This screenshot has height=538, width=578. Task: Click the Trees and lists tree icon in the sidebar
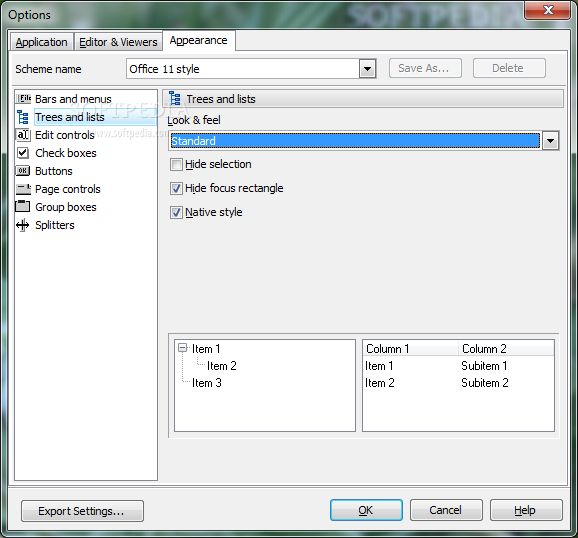pyautogui.click(x=23, y=117)
